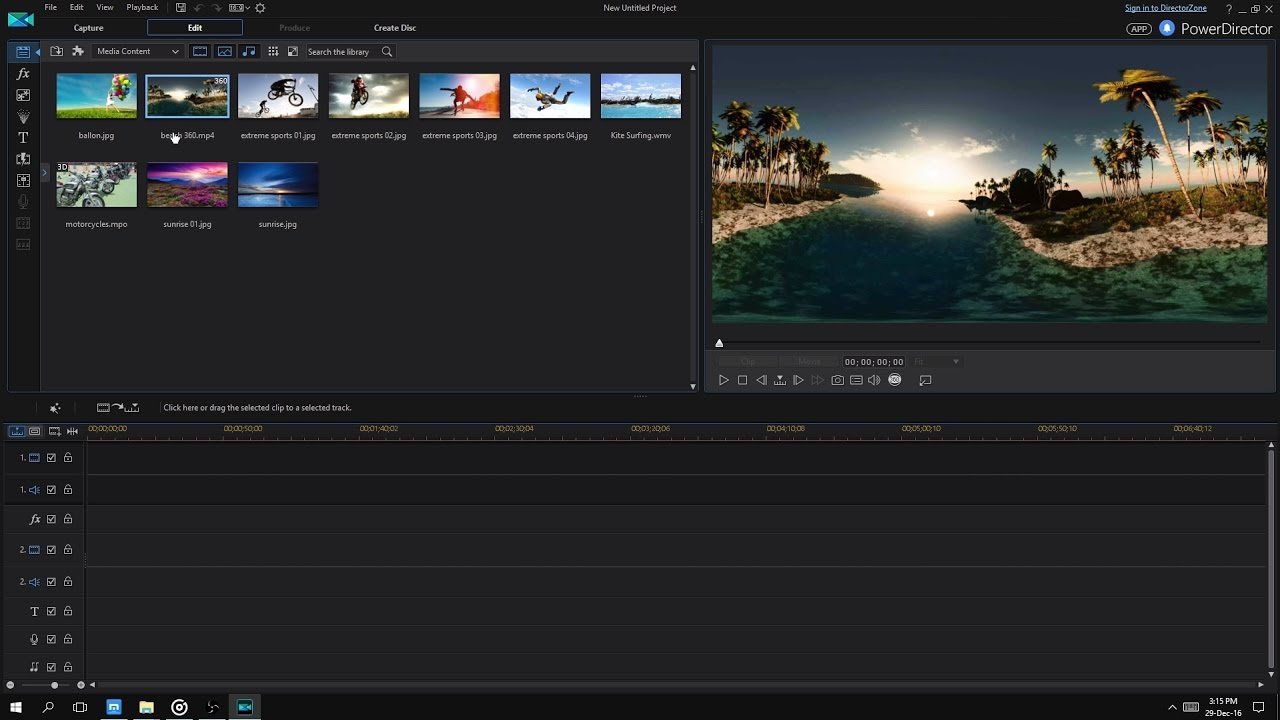The image size is (1280, 720).
Task: Open the Fit preview zoom dropdown
Action: pyautogui.click(x=936, y=362)
